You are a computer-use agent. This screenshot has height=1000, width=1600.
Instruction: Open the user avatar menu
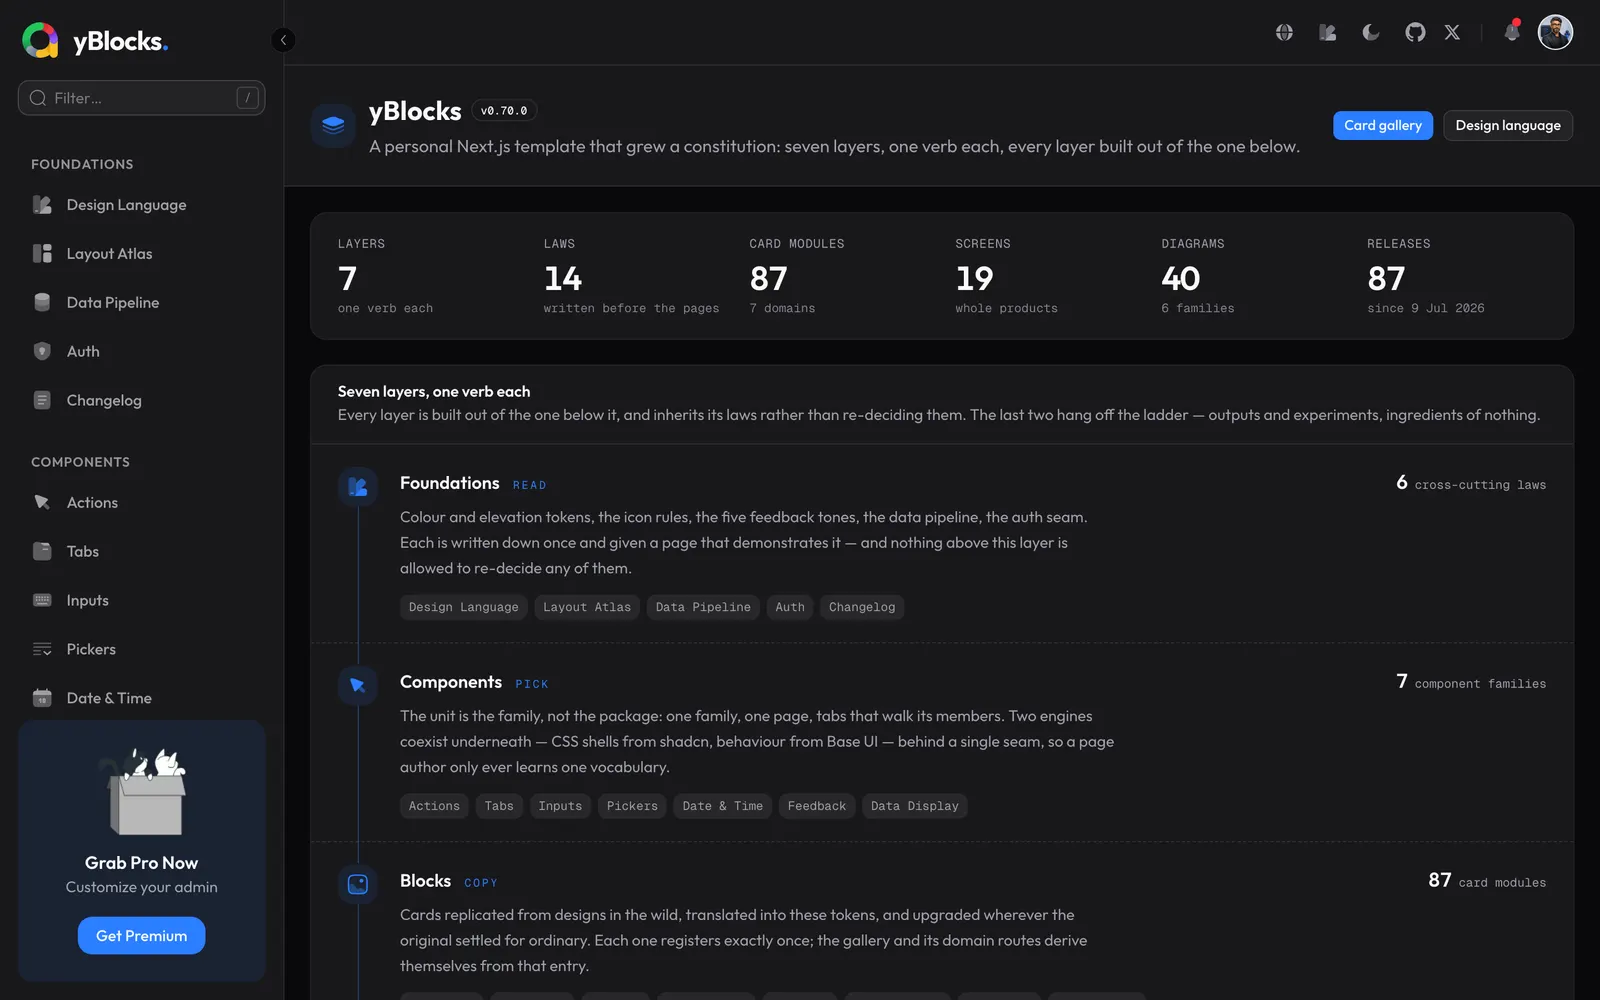click(x=1555, y=32)
